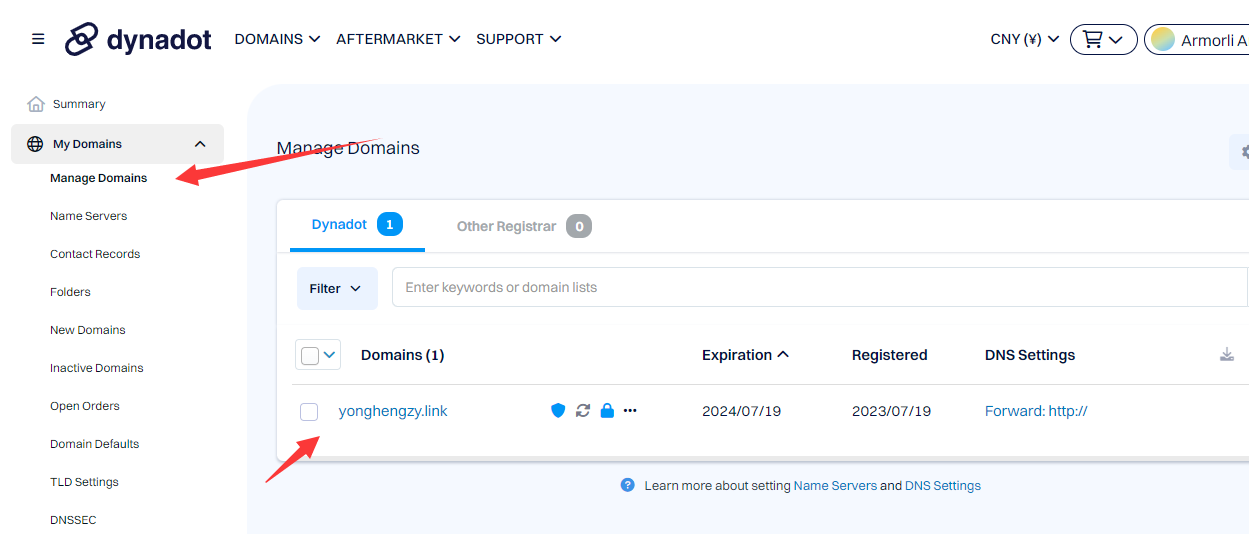This screenshot has height=534, width=1249.
Task: Click the Domains (1) column header
Action: [402, 355]
